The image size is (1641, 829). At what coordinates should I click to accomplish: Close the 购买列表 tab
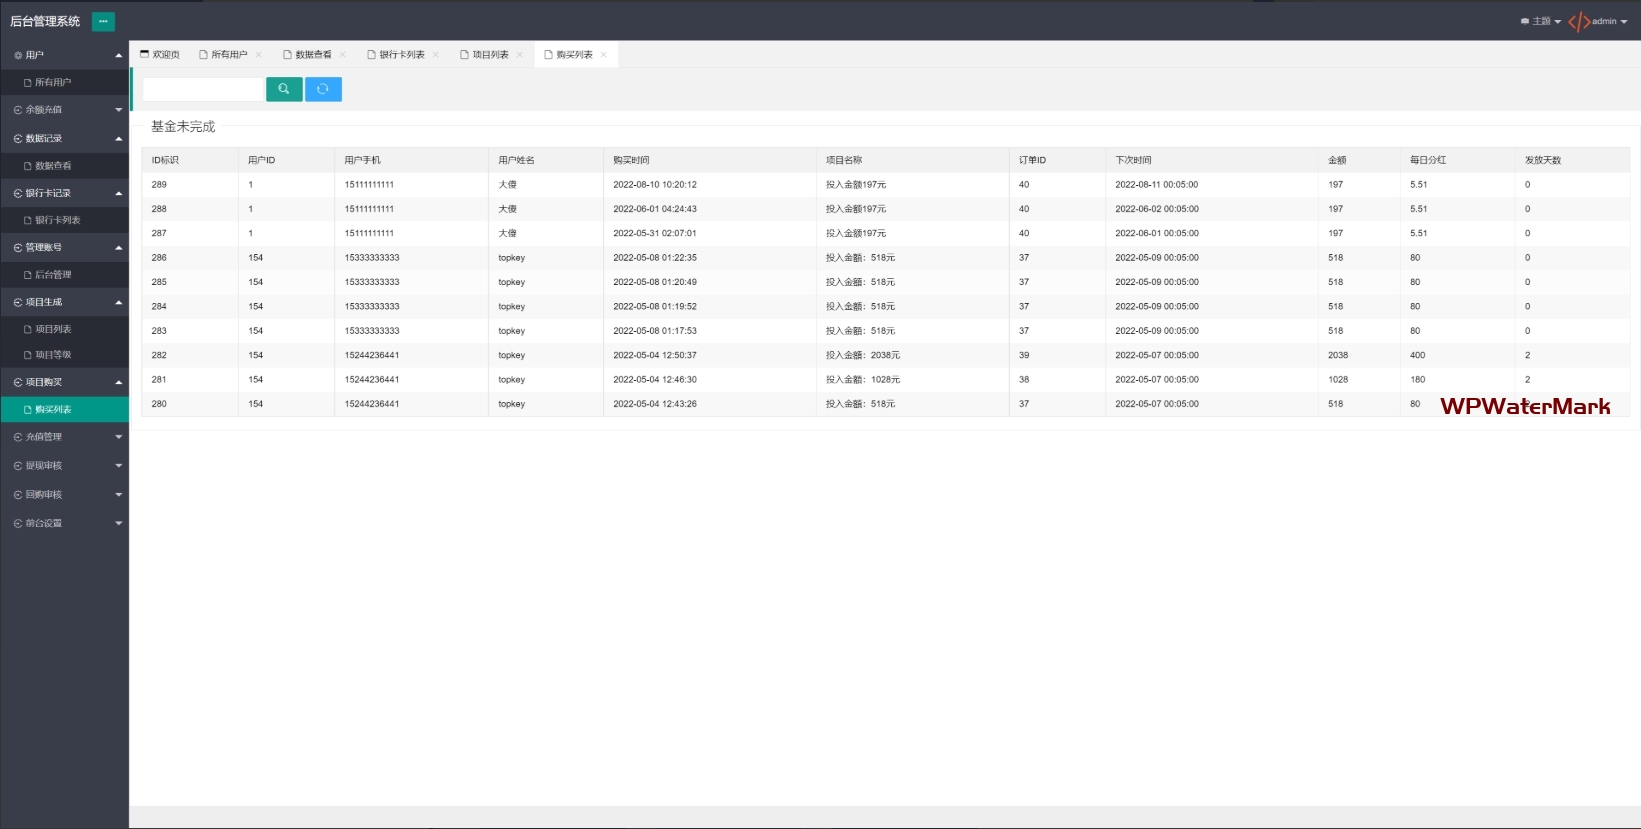click(x=604, y=55)
